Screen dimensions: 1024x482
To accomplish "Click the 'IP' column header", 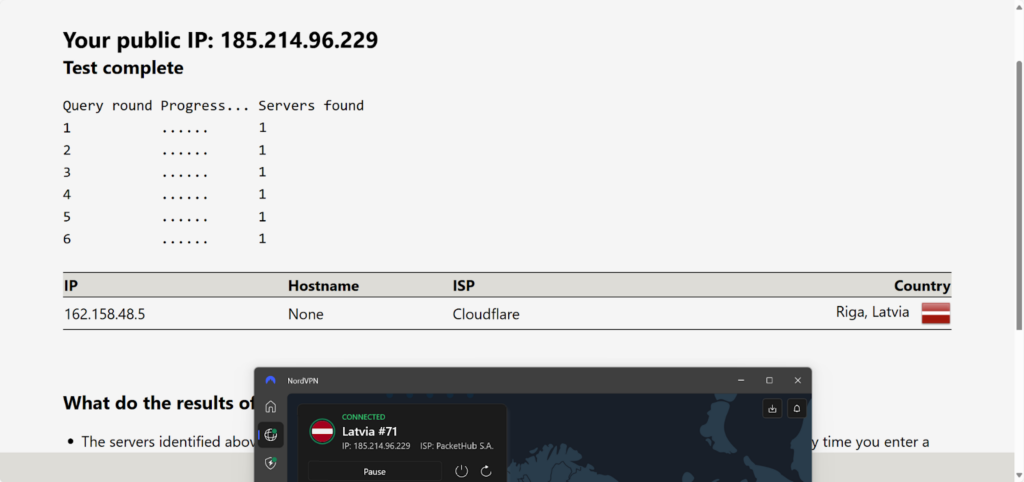I will (71, 285).
